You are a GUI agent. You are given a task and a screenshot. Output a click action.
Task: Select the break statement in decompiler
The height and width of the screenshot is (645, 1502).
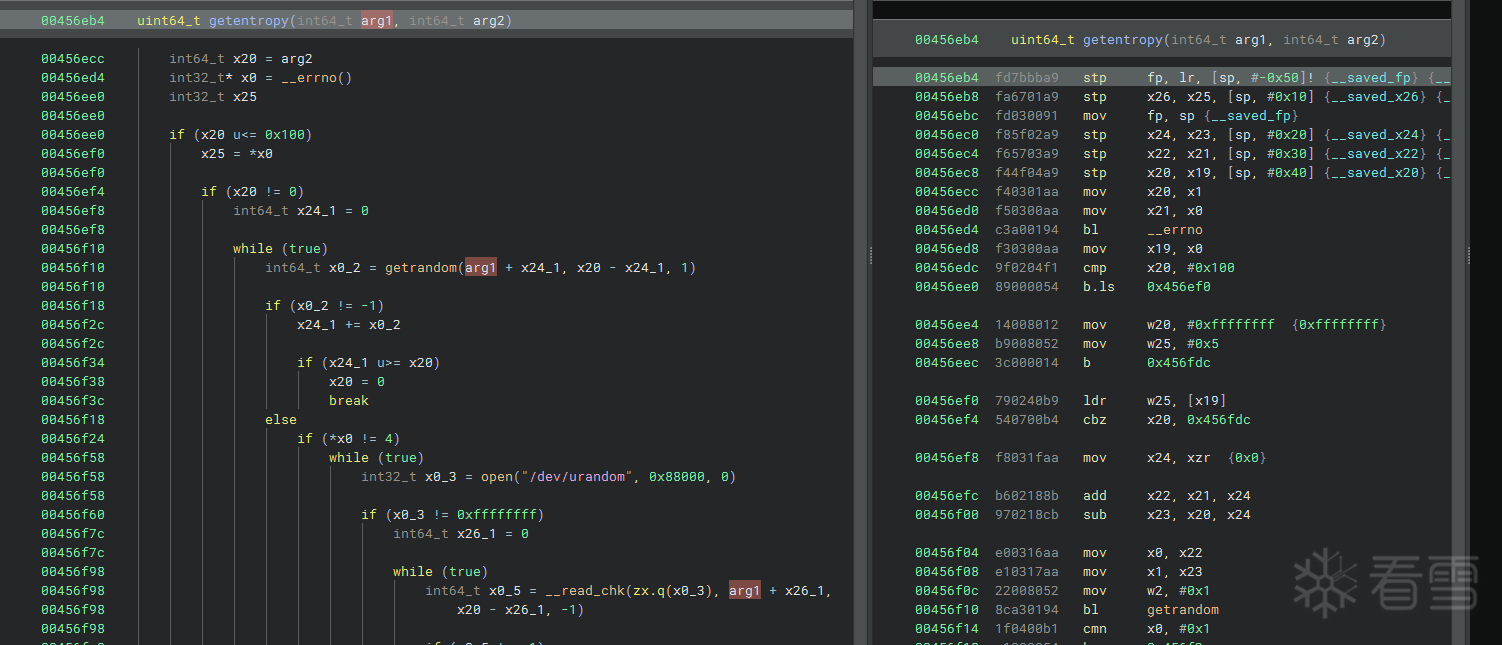click(349, 401)
